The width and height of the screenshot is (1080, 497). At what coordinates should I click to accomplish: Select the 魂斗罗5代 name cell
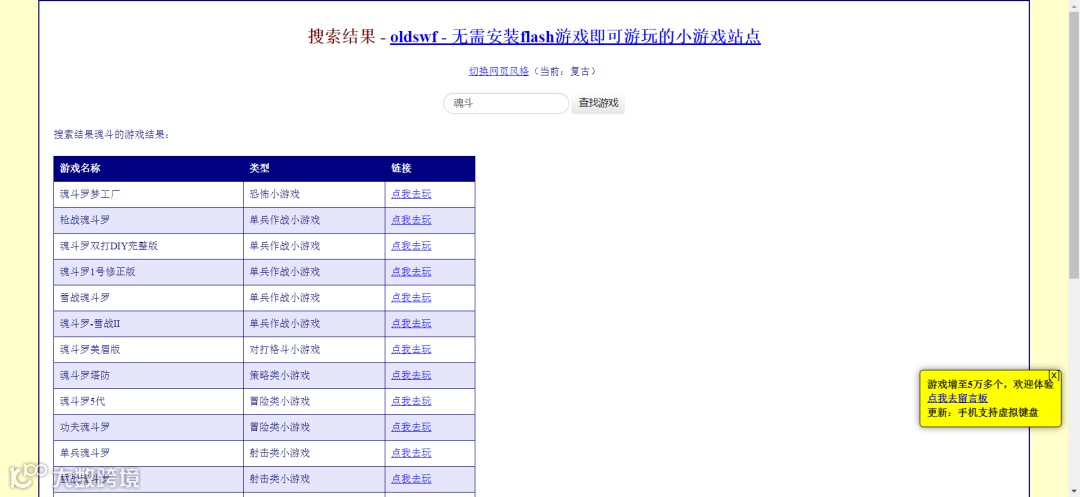click(148, 401)
